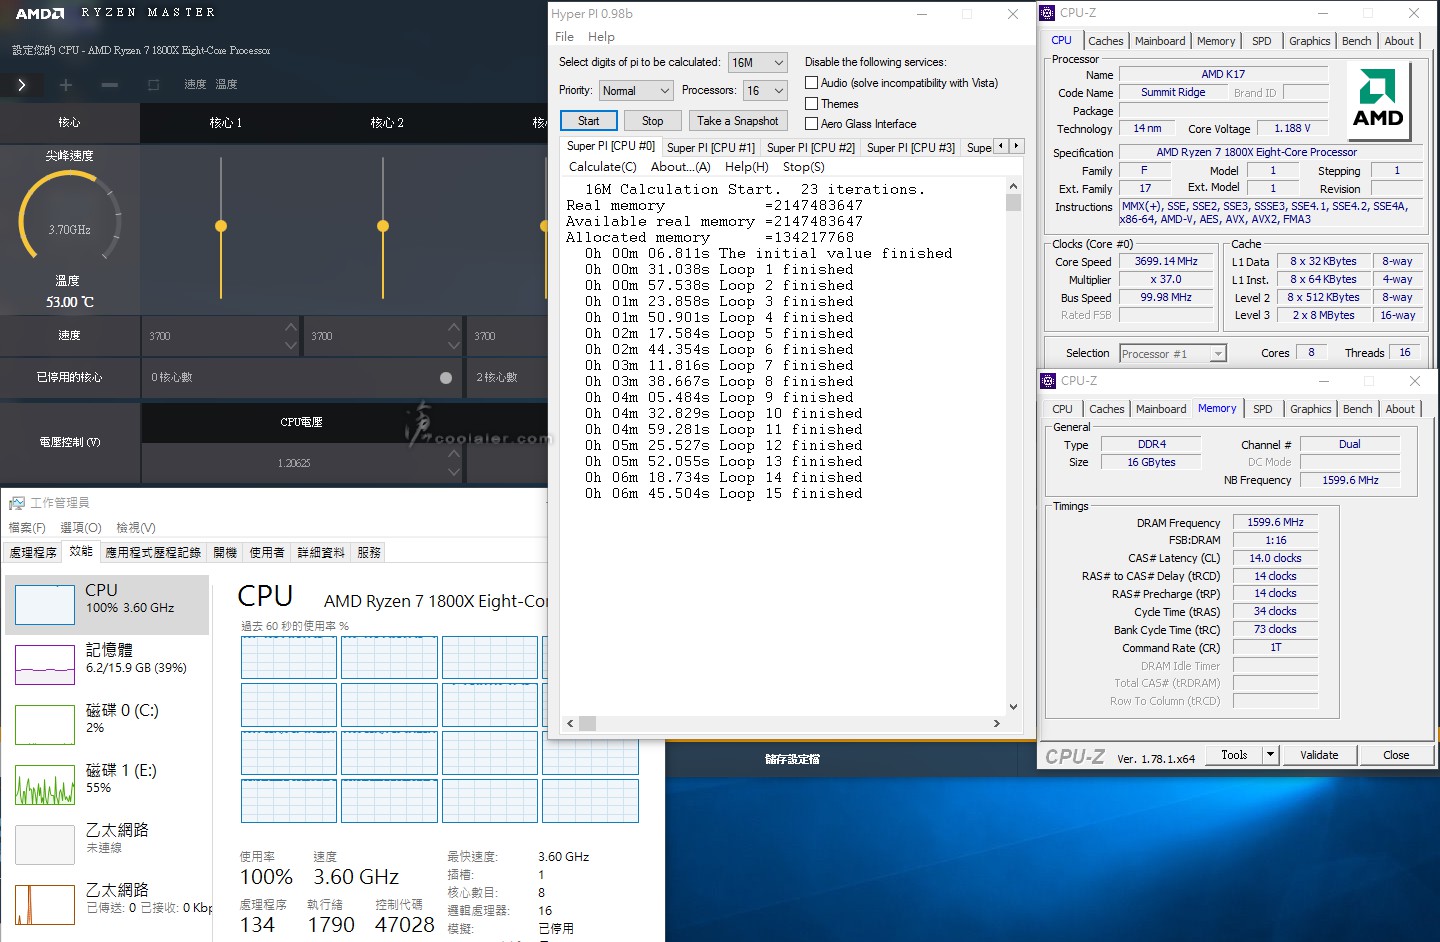1440x942 pixels.
Task: Click the Close button in CPU-Z
Action: pyautogui.click(x=1396, y=755)
